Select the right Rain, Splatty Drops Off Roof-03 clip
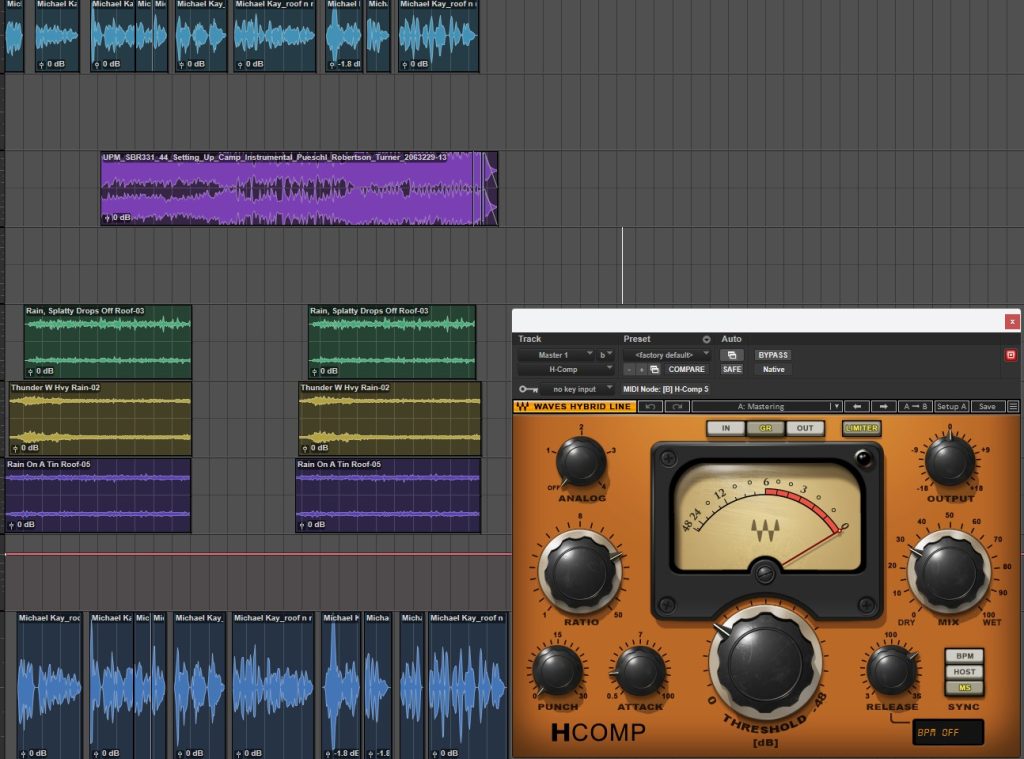Image resolution: width=1024 pixels, height=759 pixels. [392, 342]
